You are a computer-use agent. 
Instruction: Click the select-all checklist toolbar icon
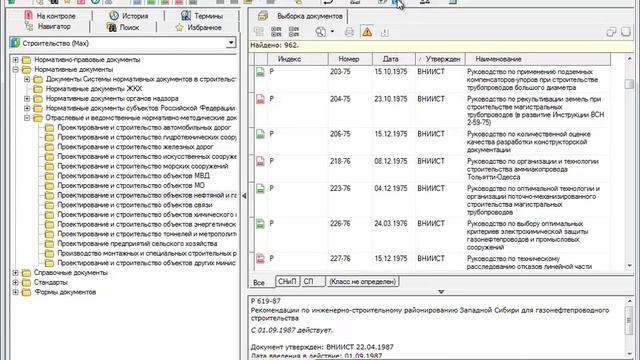pyautogui.click(x=276, y=32)
